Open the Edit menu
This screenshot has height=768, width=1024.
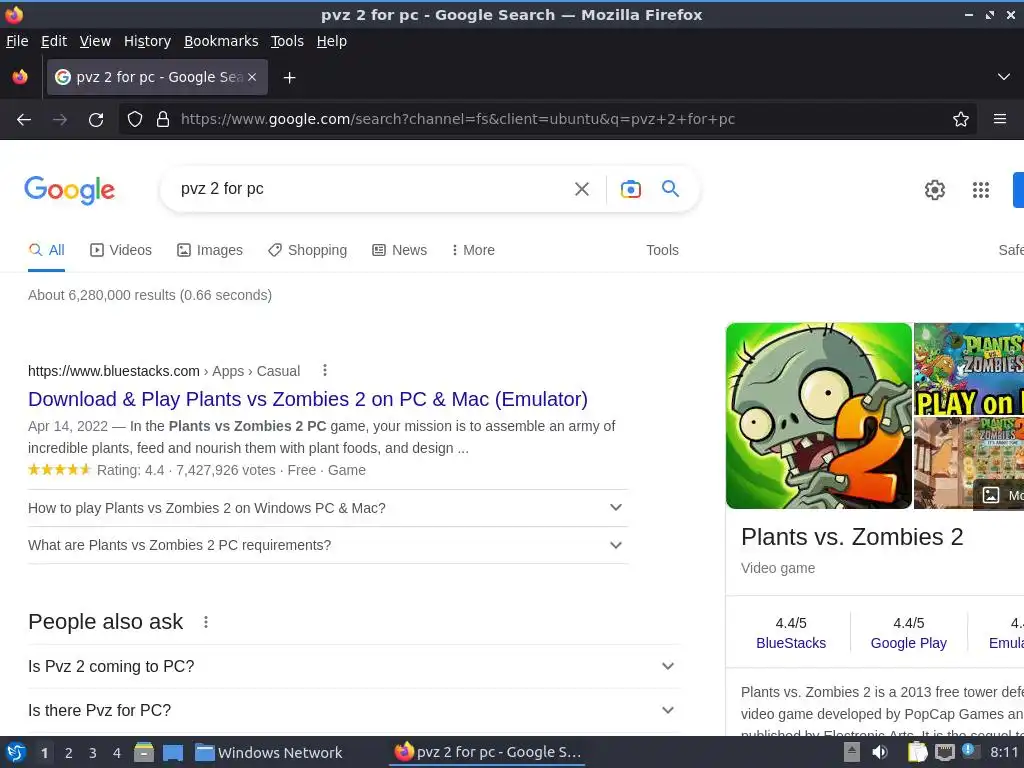tap(54, 41)
